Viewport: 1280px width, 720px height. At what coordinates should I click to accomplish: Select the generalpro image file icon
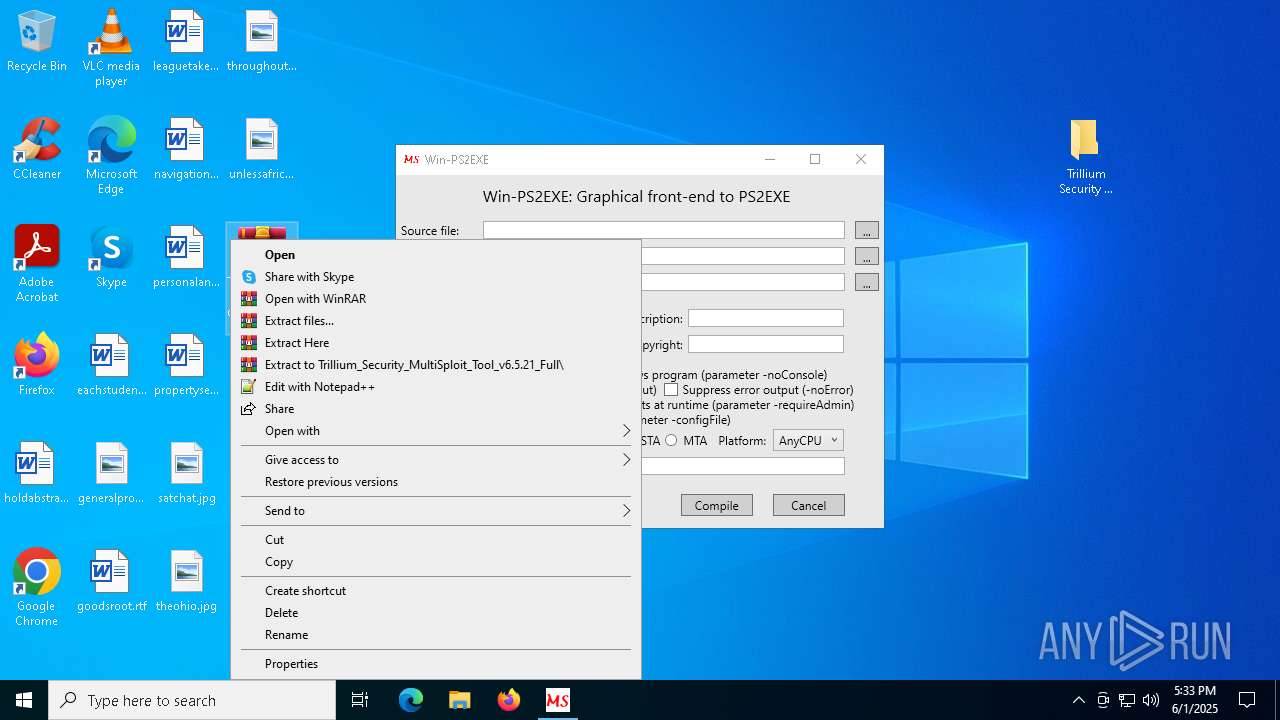click(x=111, y=474)
